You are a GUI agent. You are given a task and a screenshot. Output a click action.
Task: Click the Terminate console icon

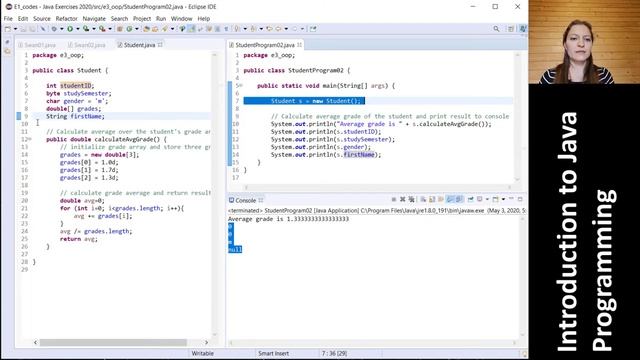coord(394,199)
